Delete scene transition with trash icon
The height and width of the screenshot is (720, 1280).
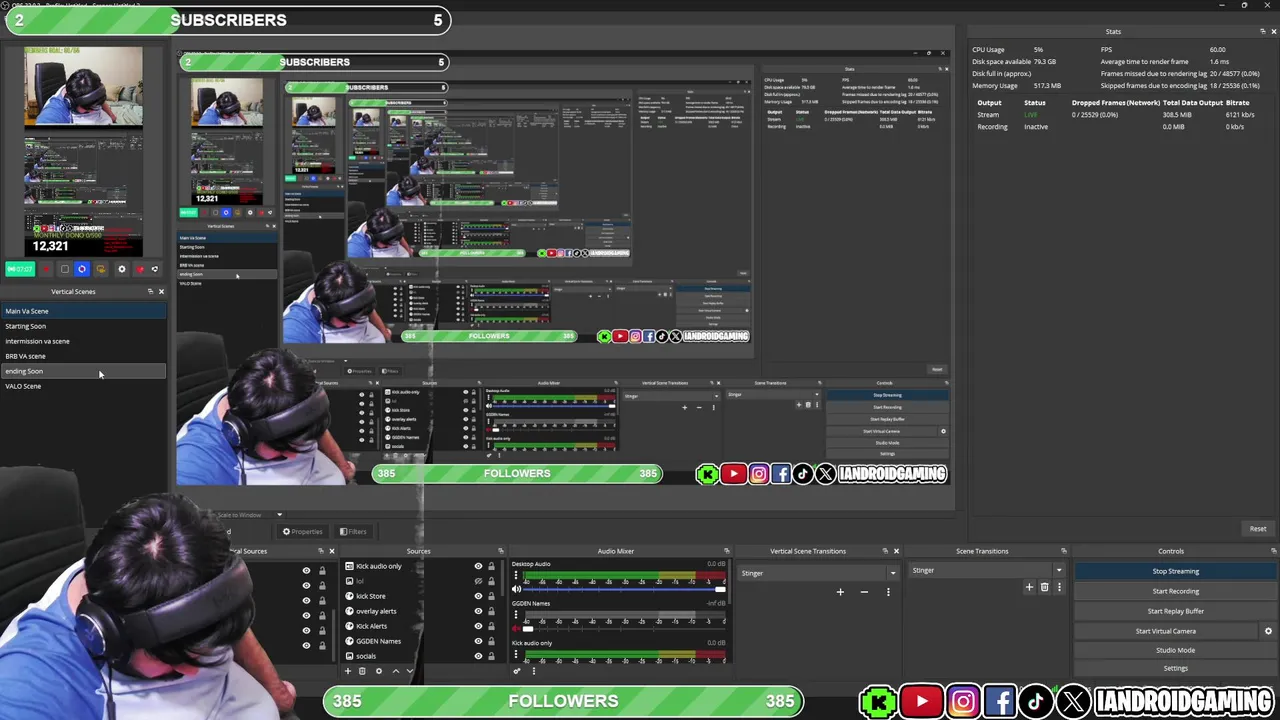click(x=1045, y=587)
